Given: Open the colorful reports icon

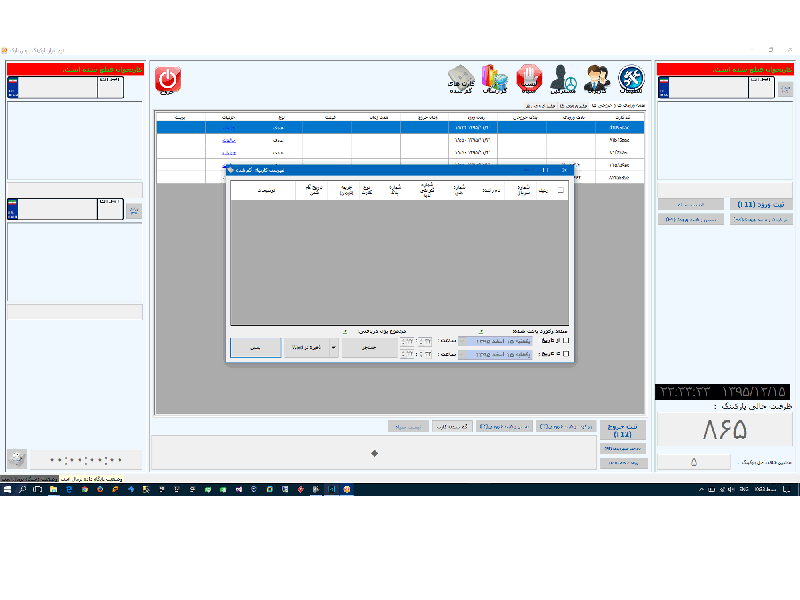Looking at the screenshot, I should [x=495, y=79].
